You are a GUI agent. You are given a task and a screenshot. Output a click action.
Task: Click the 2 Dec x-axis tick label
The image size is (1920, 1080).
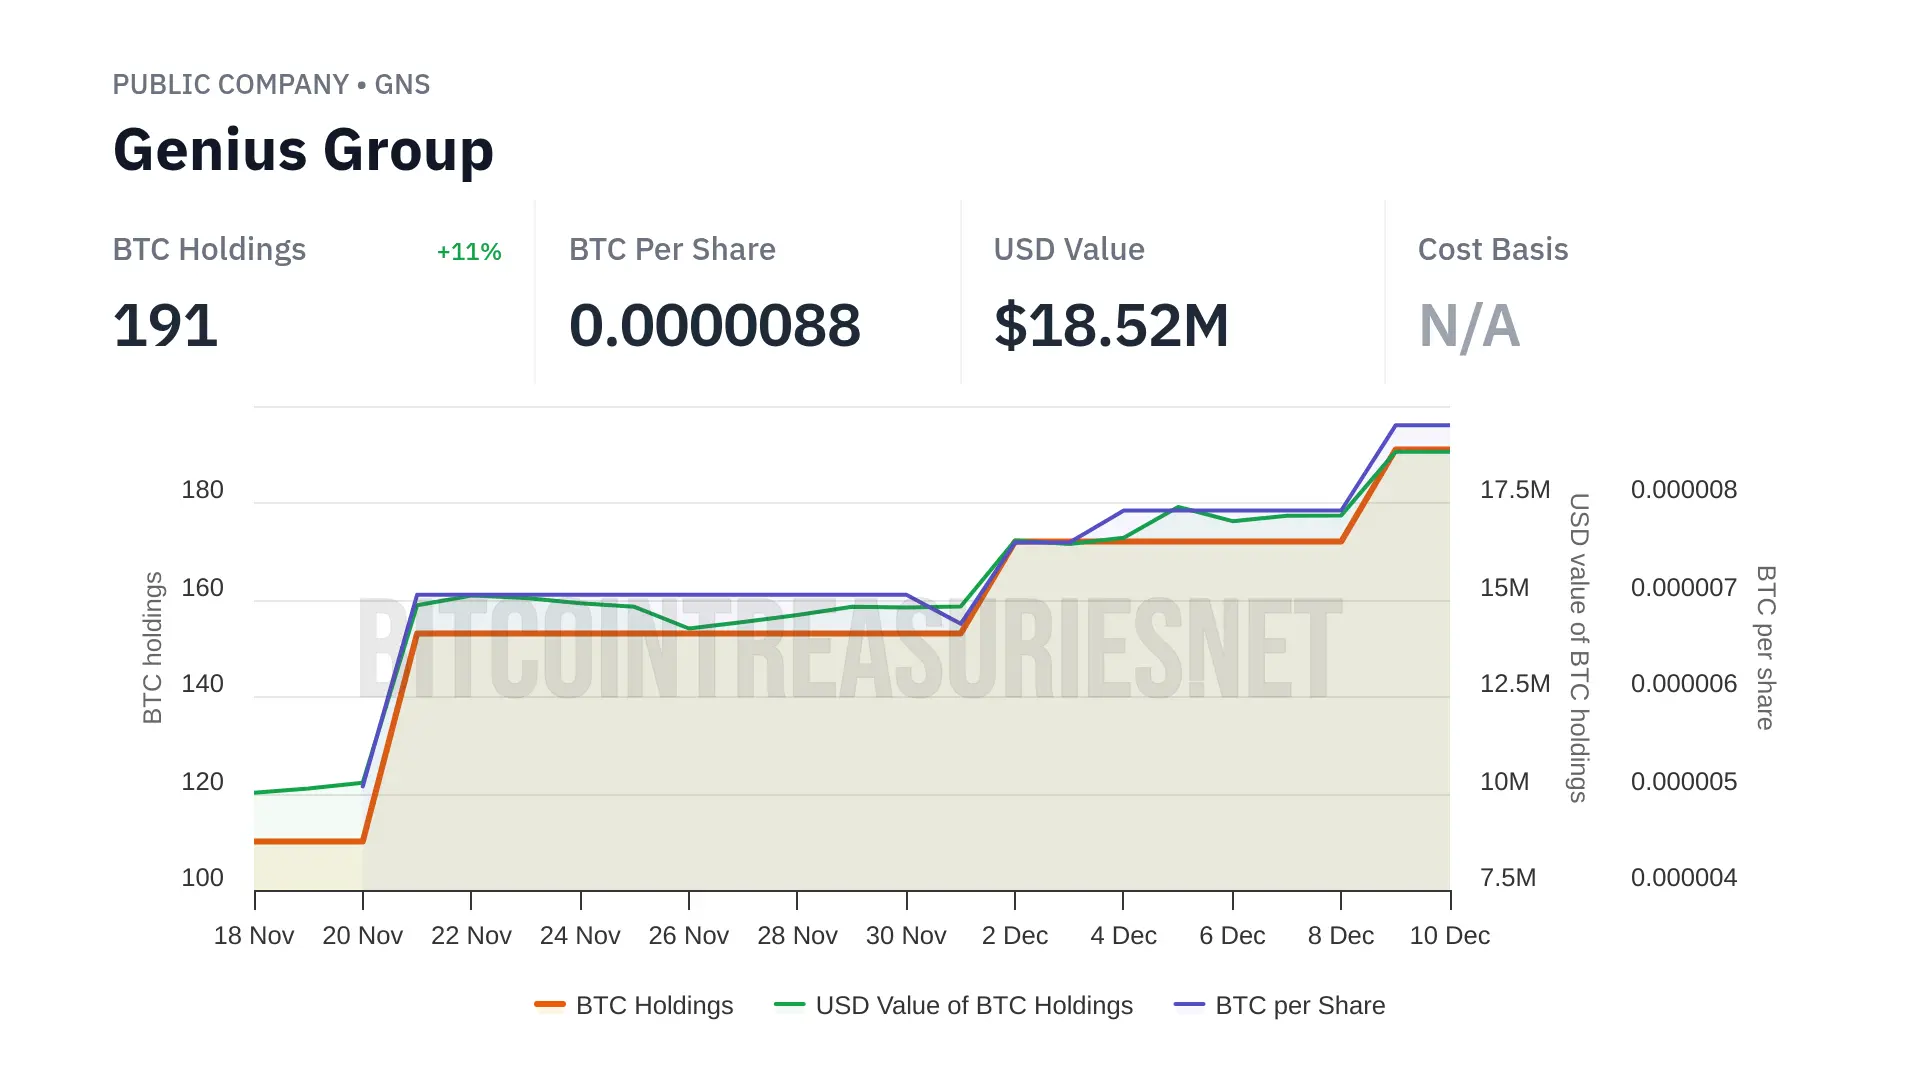click(1015, 936)
